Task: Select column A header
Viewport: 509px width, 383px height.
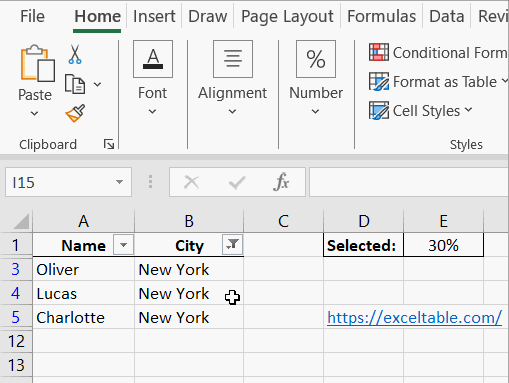Action: (83, 221)
